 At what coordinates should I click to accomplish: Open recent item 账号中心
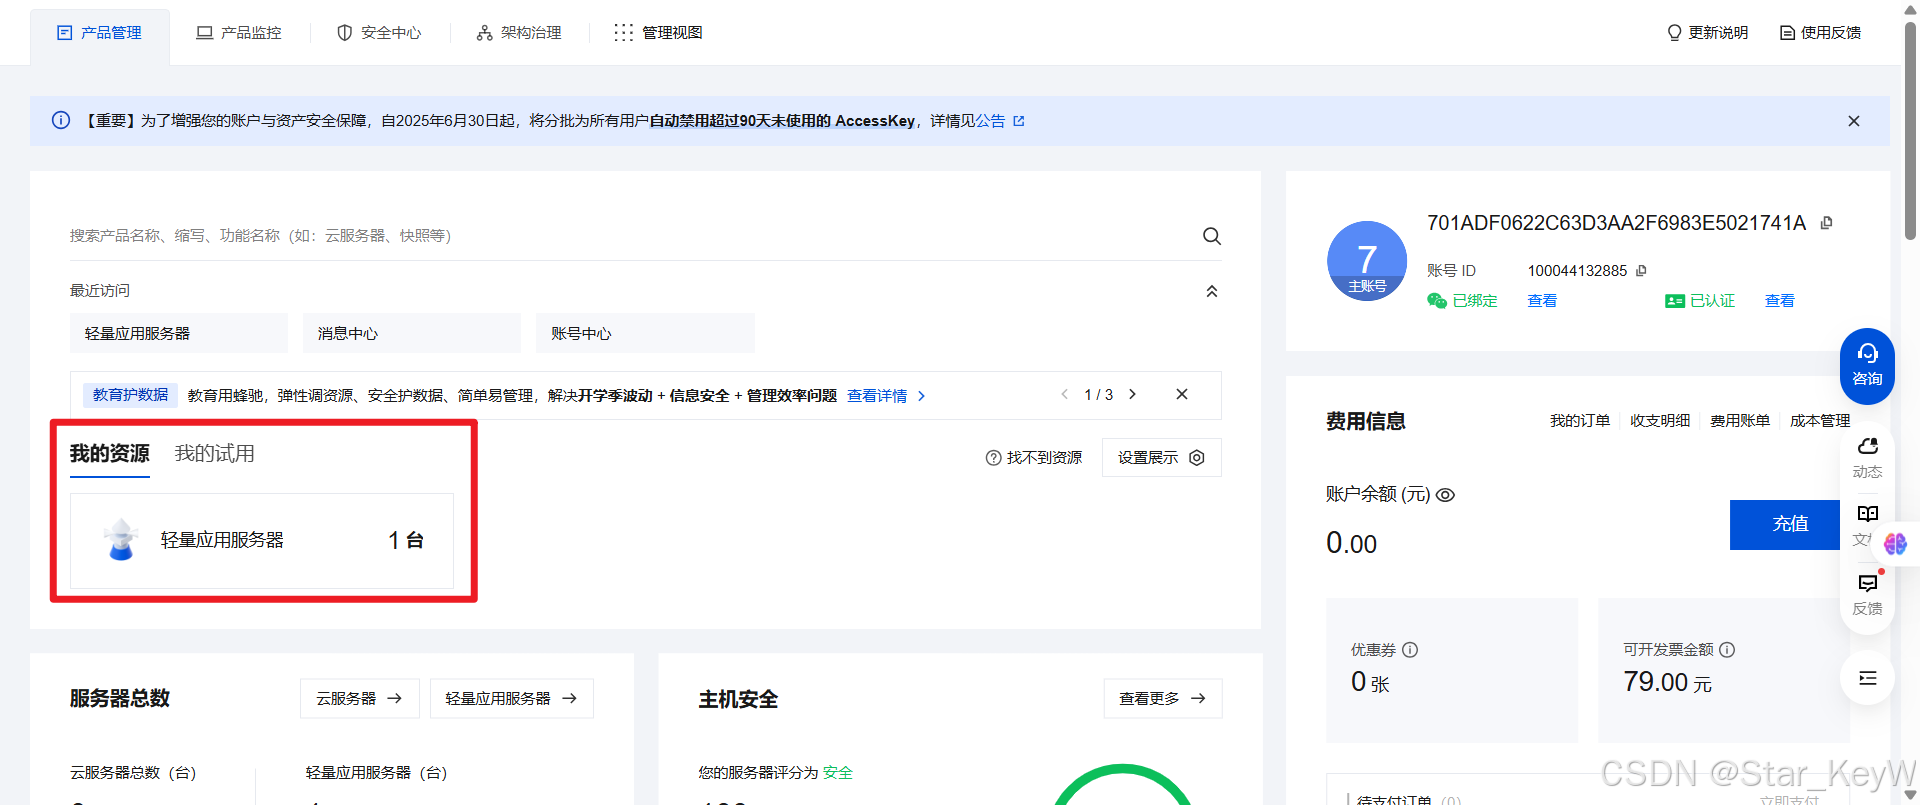click(645, 333)
